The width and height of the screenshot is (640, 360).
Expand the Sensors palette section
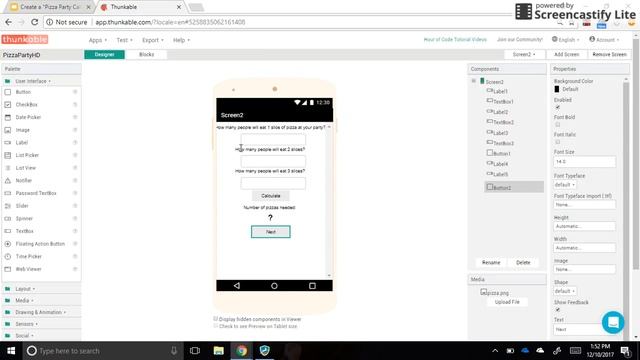pos(27,324)
